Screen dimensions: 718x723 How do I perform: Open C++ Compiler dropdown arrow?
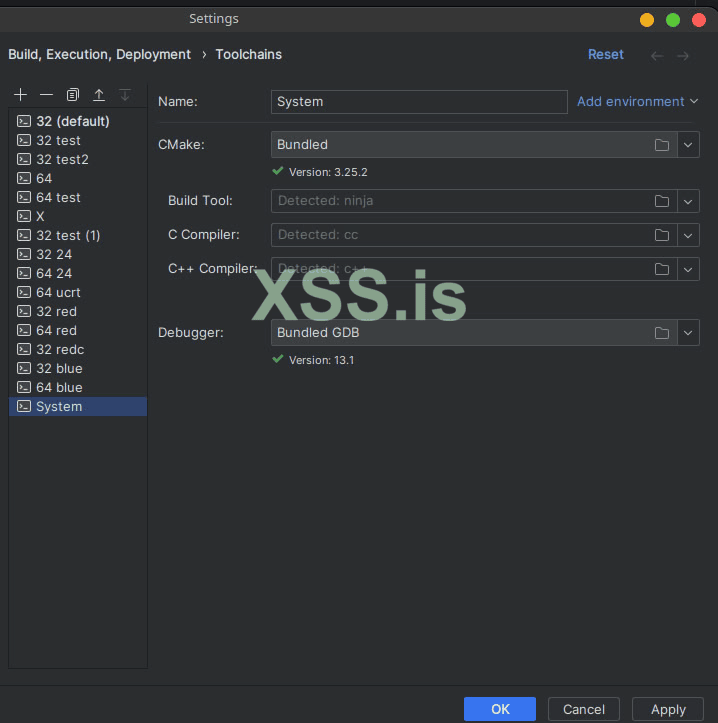(688, 269)
